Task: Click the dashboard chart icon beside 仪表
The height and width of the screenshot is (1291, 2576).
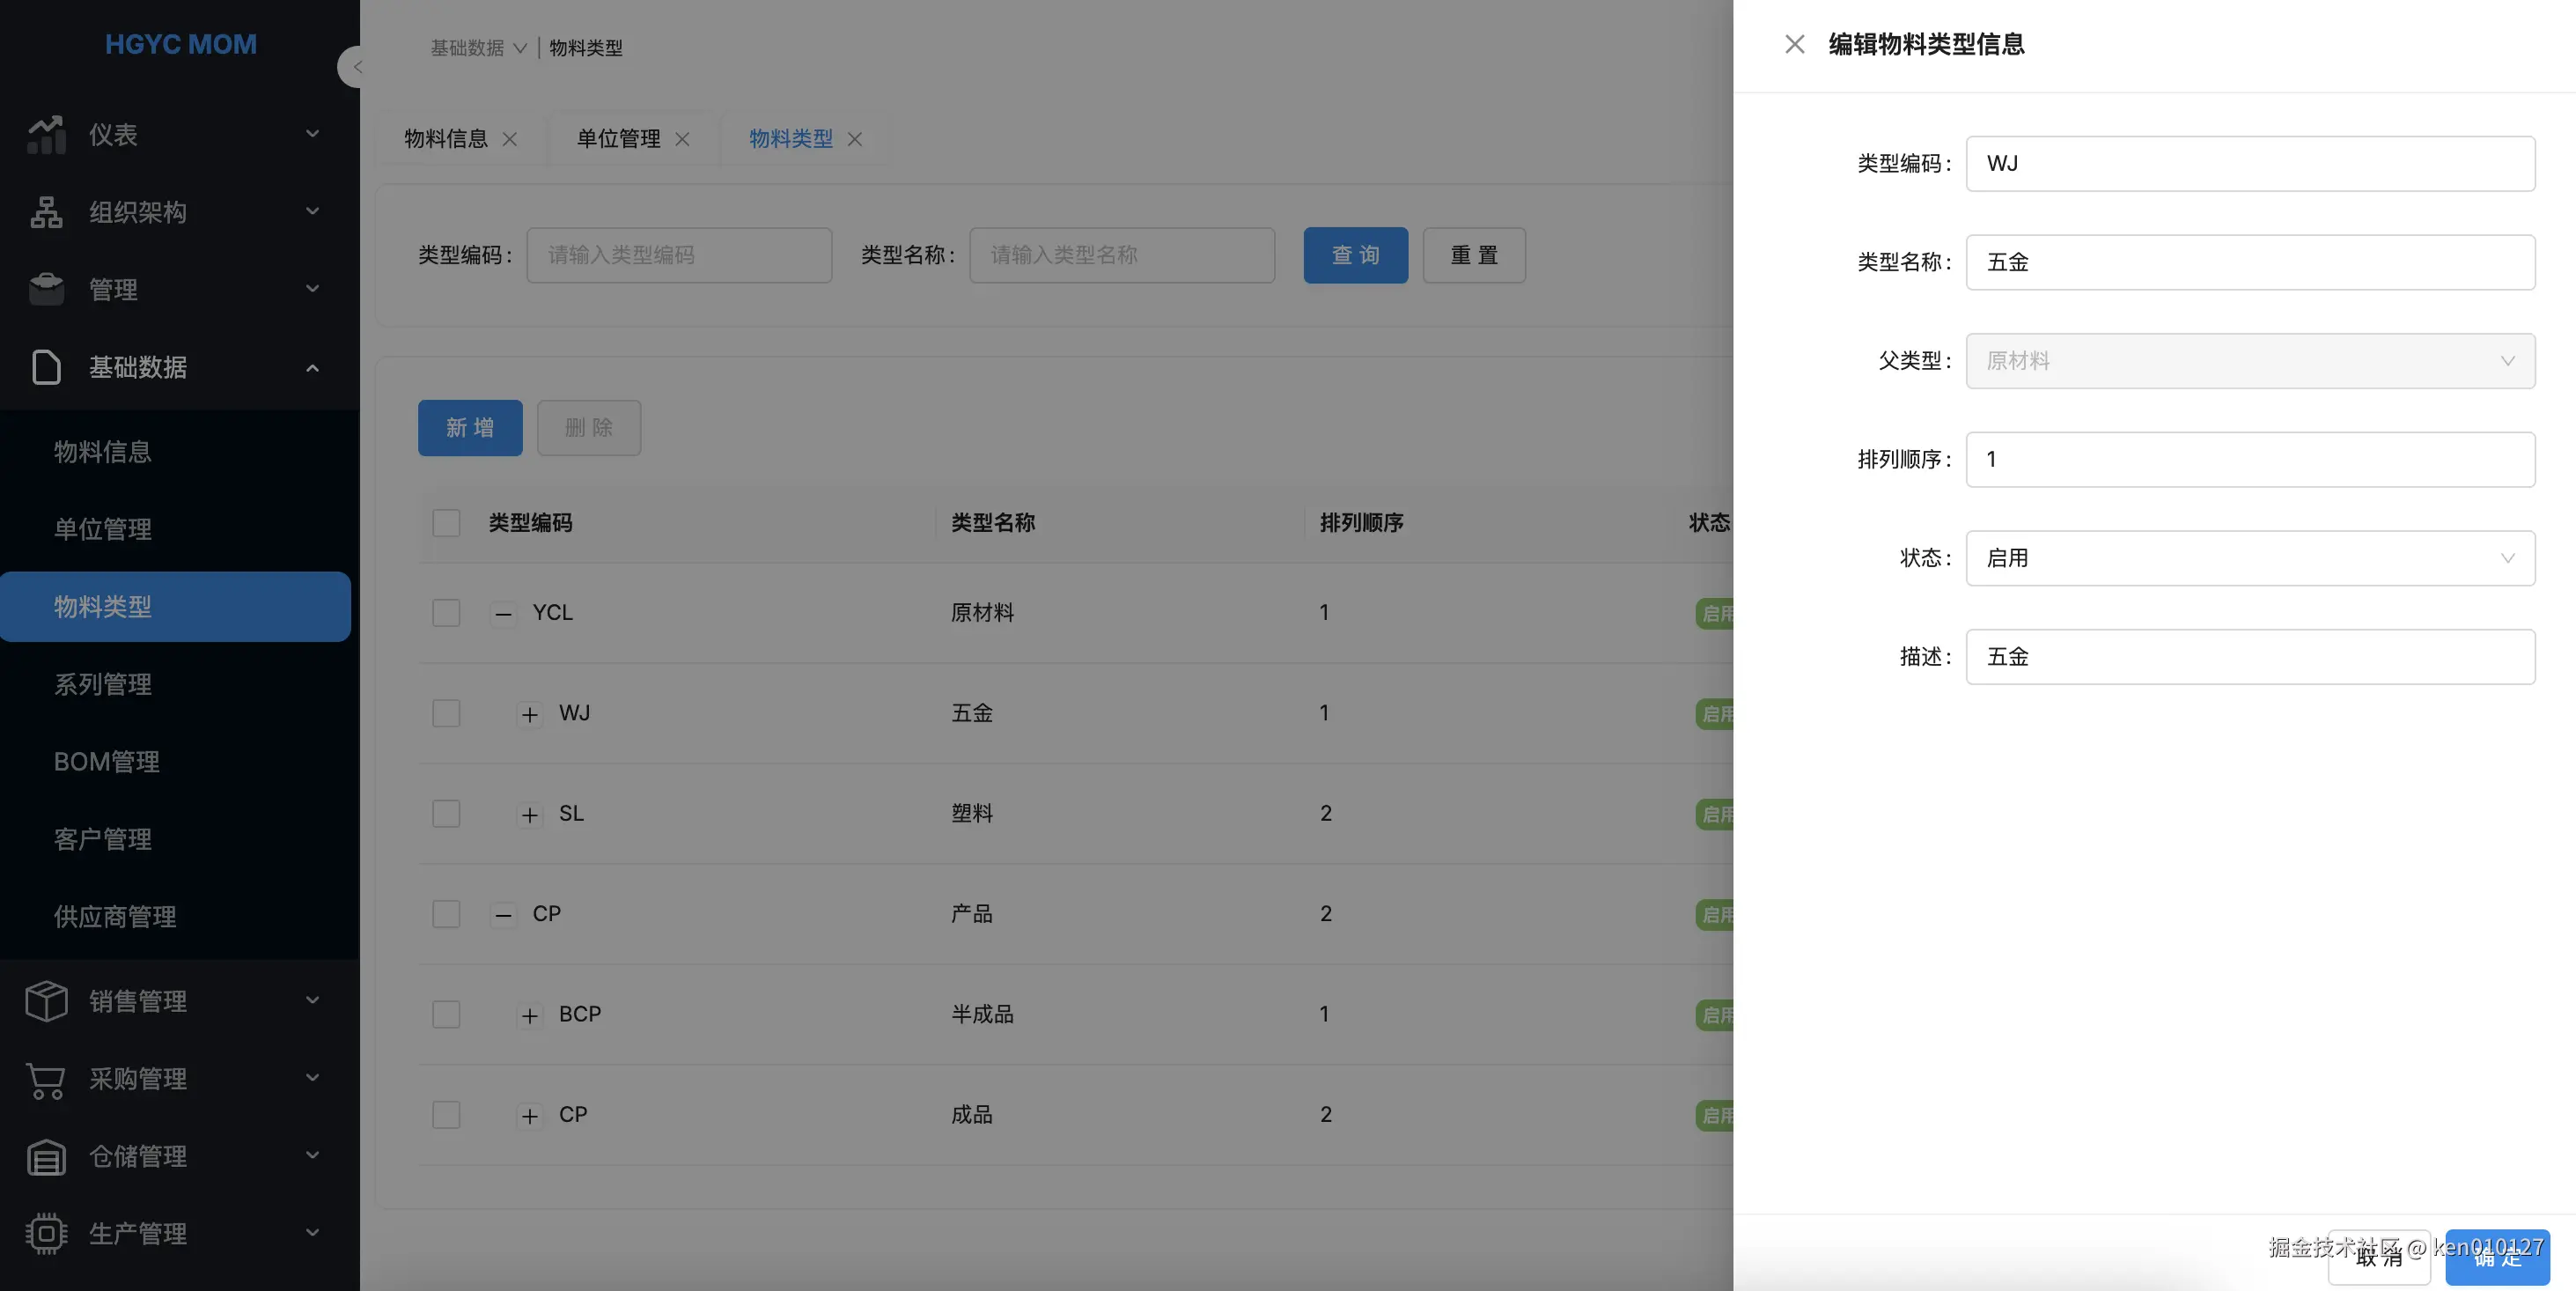Action: click(46, 134)
